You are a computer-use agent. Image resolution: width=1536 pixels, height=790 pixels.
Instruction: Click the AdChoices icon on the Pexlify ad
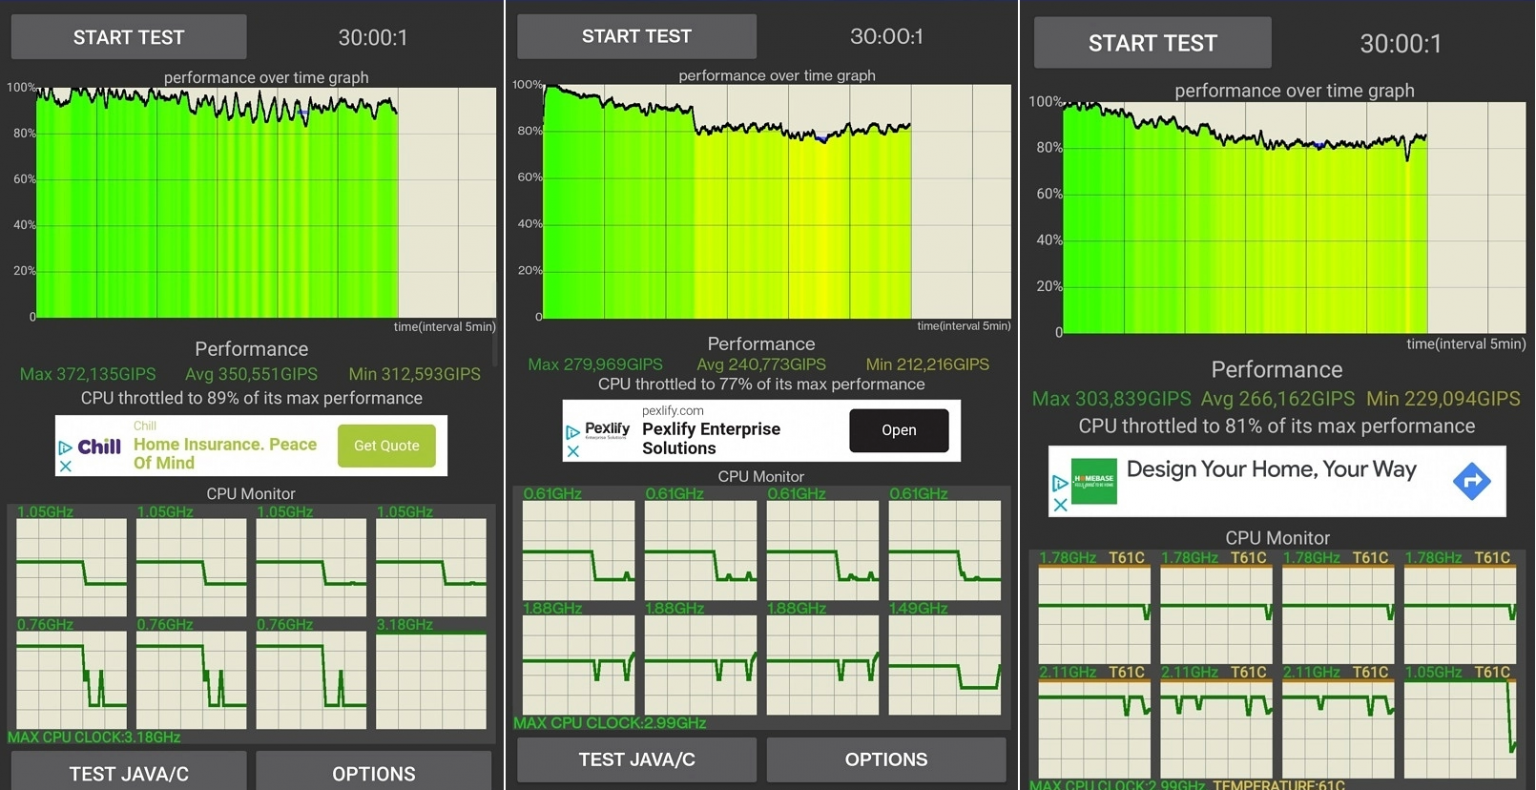click(573, 433)
